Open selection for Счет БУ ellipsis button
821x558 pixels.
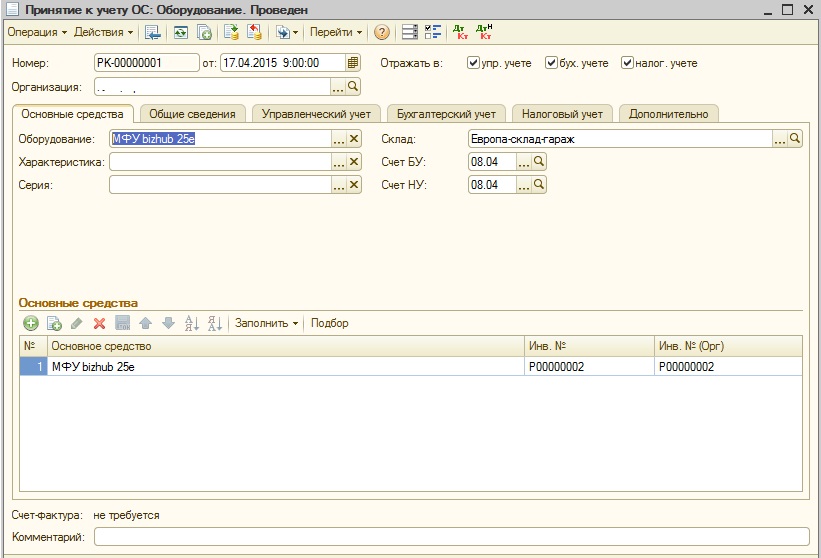tap(524, 162)
